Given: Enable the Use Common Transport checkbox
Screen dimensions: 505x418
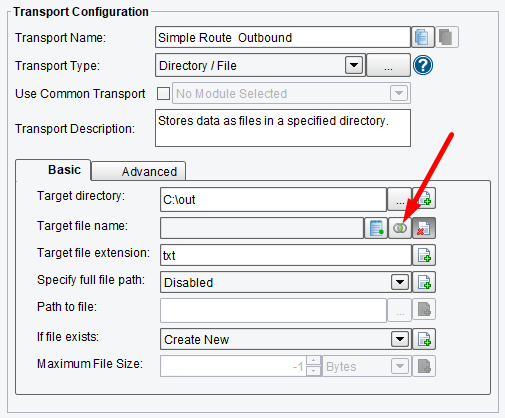Looking at the screenshot, I should click(x=163, y=94).
